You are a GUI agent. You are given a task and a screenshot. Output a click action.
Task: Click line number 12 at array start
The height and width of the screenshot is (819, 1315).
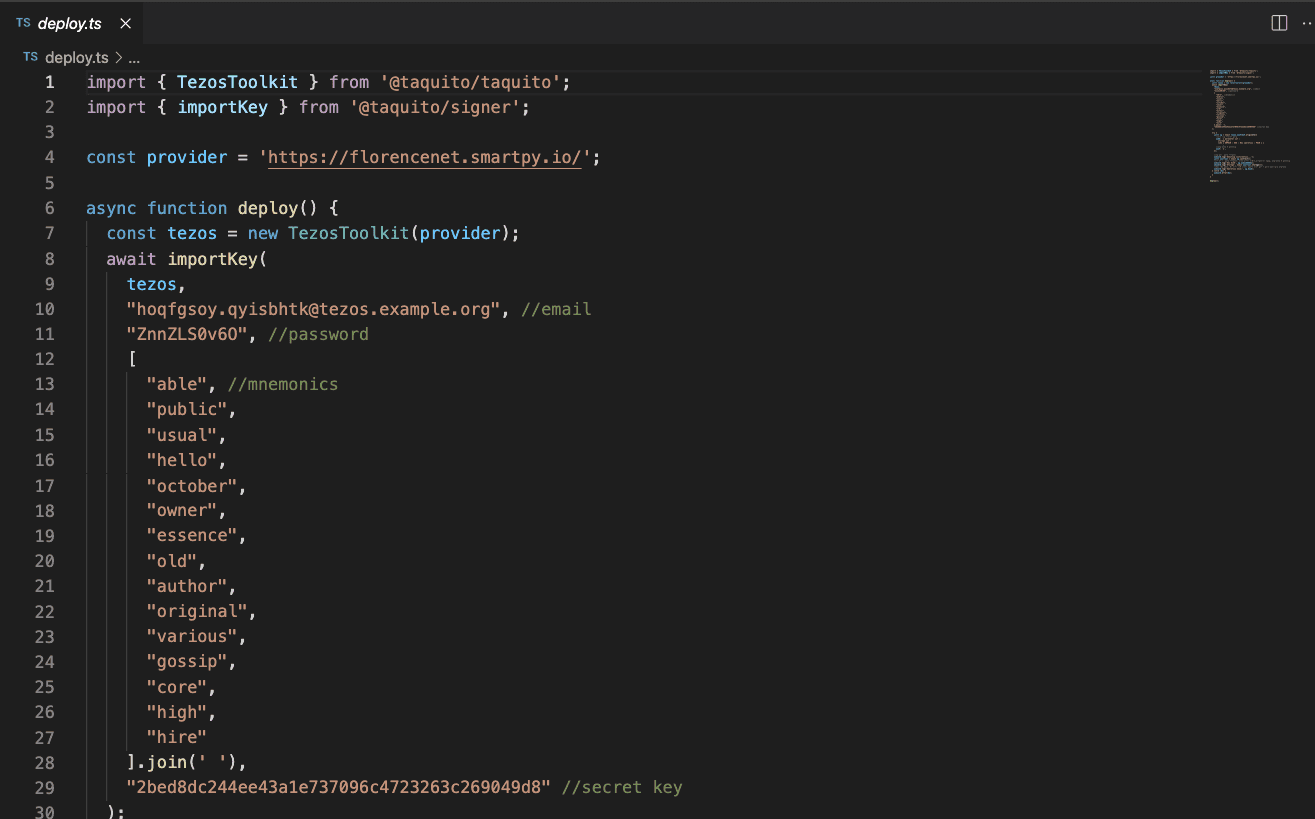44,359
